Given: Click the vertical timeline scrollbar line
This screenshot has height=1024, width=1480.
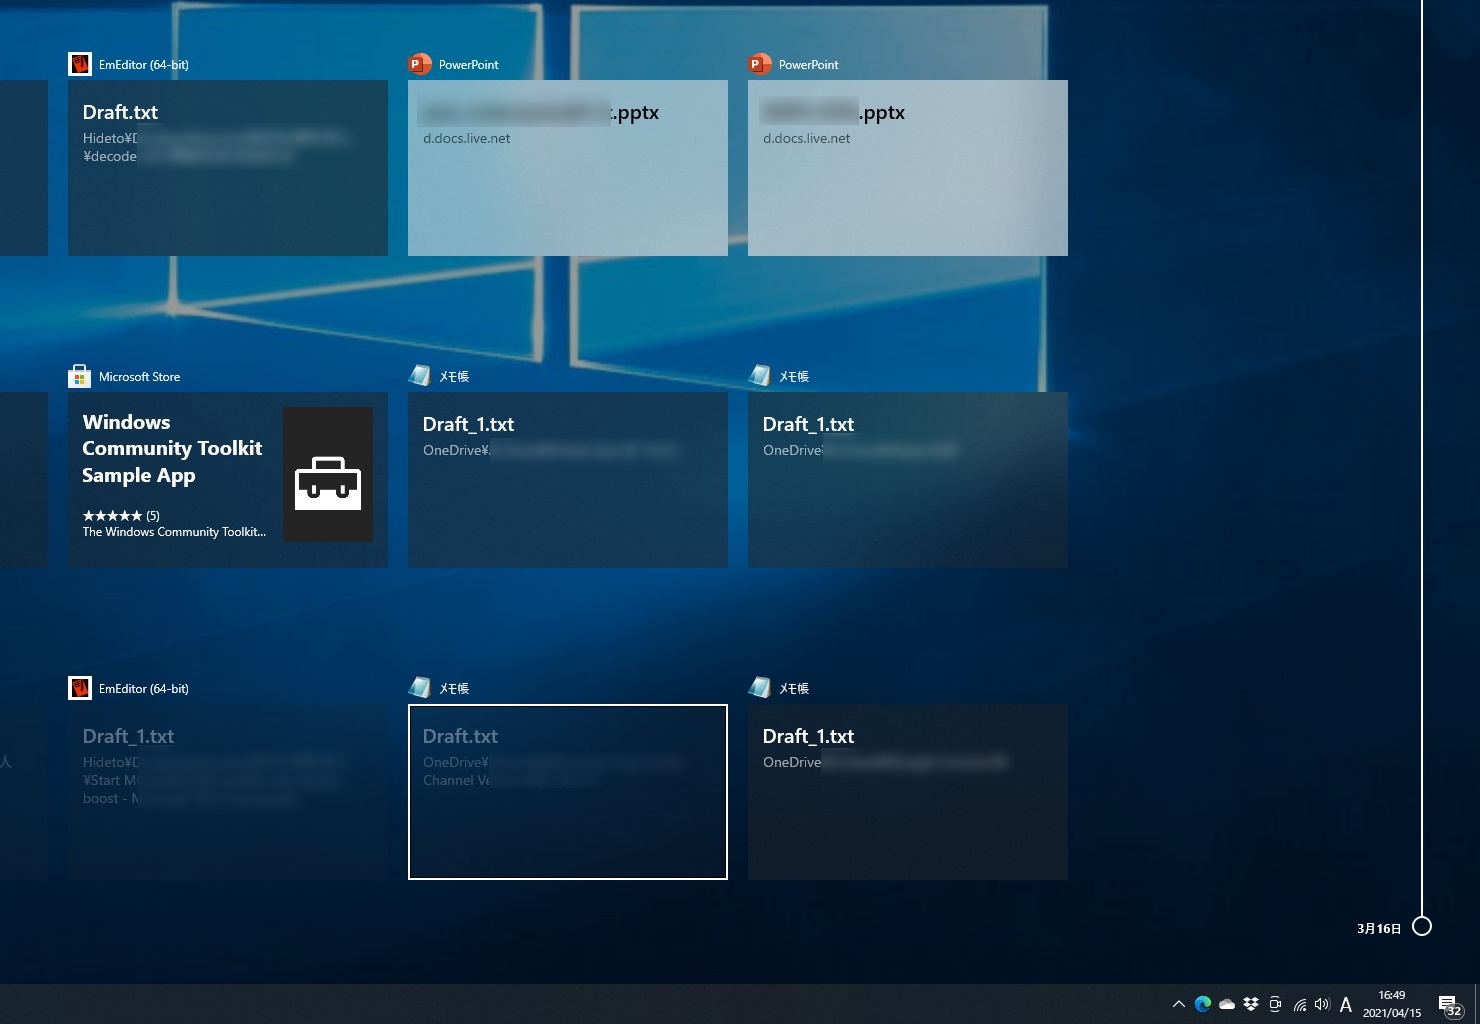Looking at the screenshot, I should [1421, 458].
